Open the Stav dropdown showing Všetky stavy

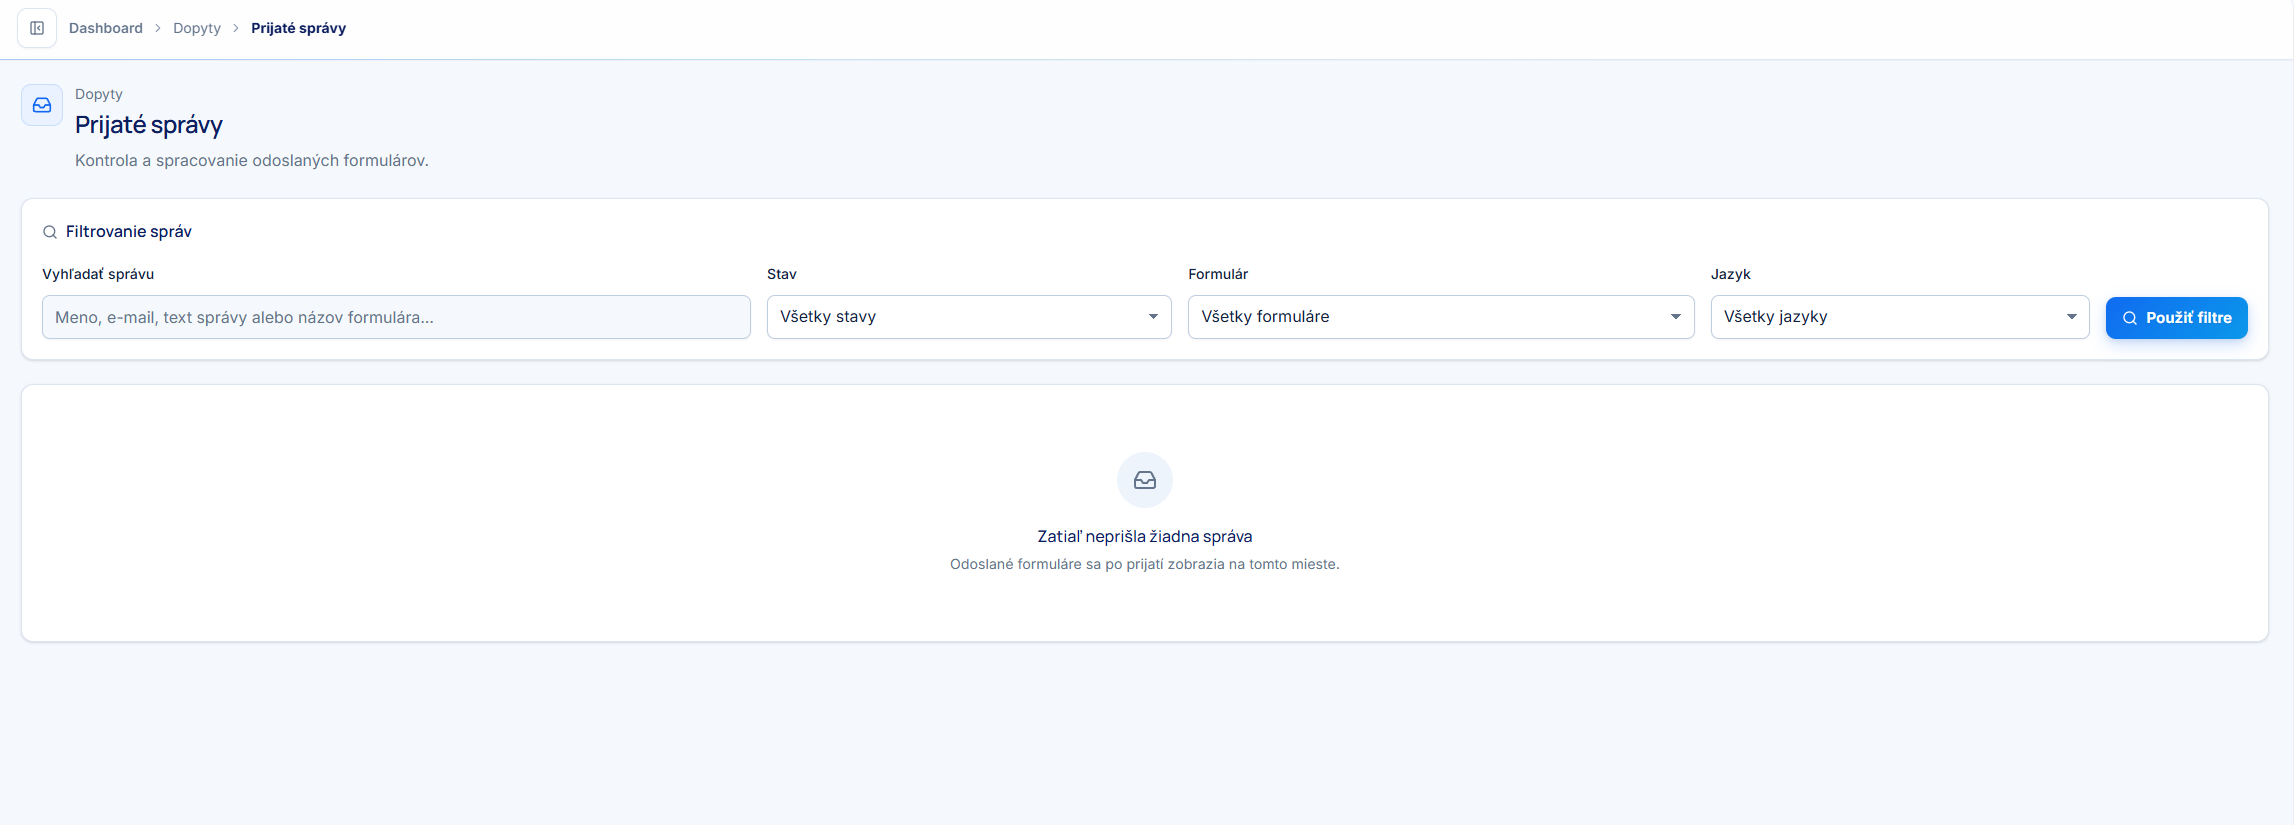point(969,317)
